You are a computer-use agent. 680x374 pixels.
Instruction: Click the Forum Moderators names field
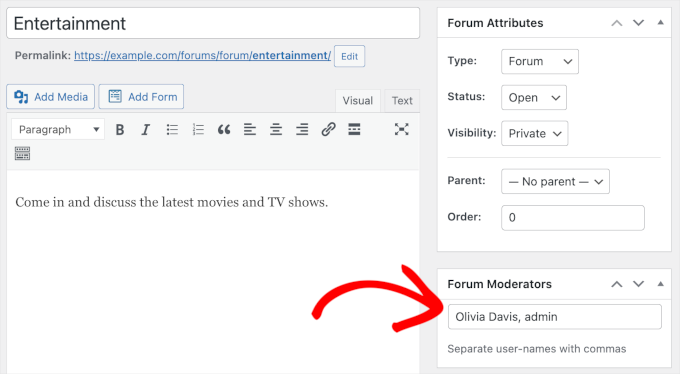coord(555,317)
